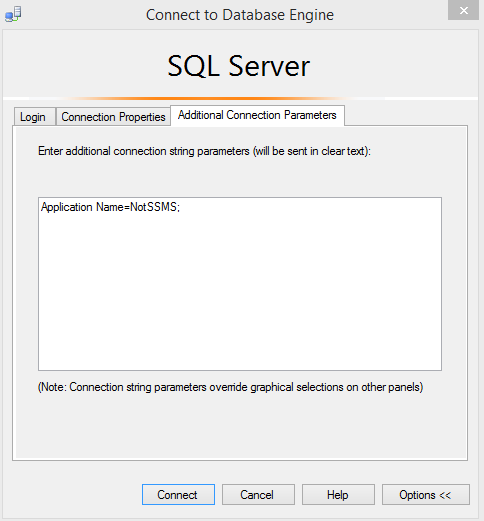Cancel the connection dialog

pos(258,495)
